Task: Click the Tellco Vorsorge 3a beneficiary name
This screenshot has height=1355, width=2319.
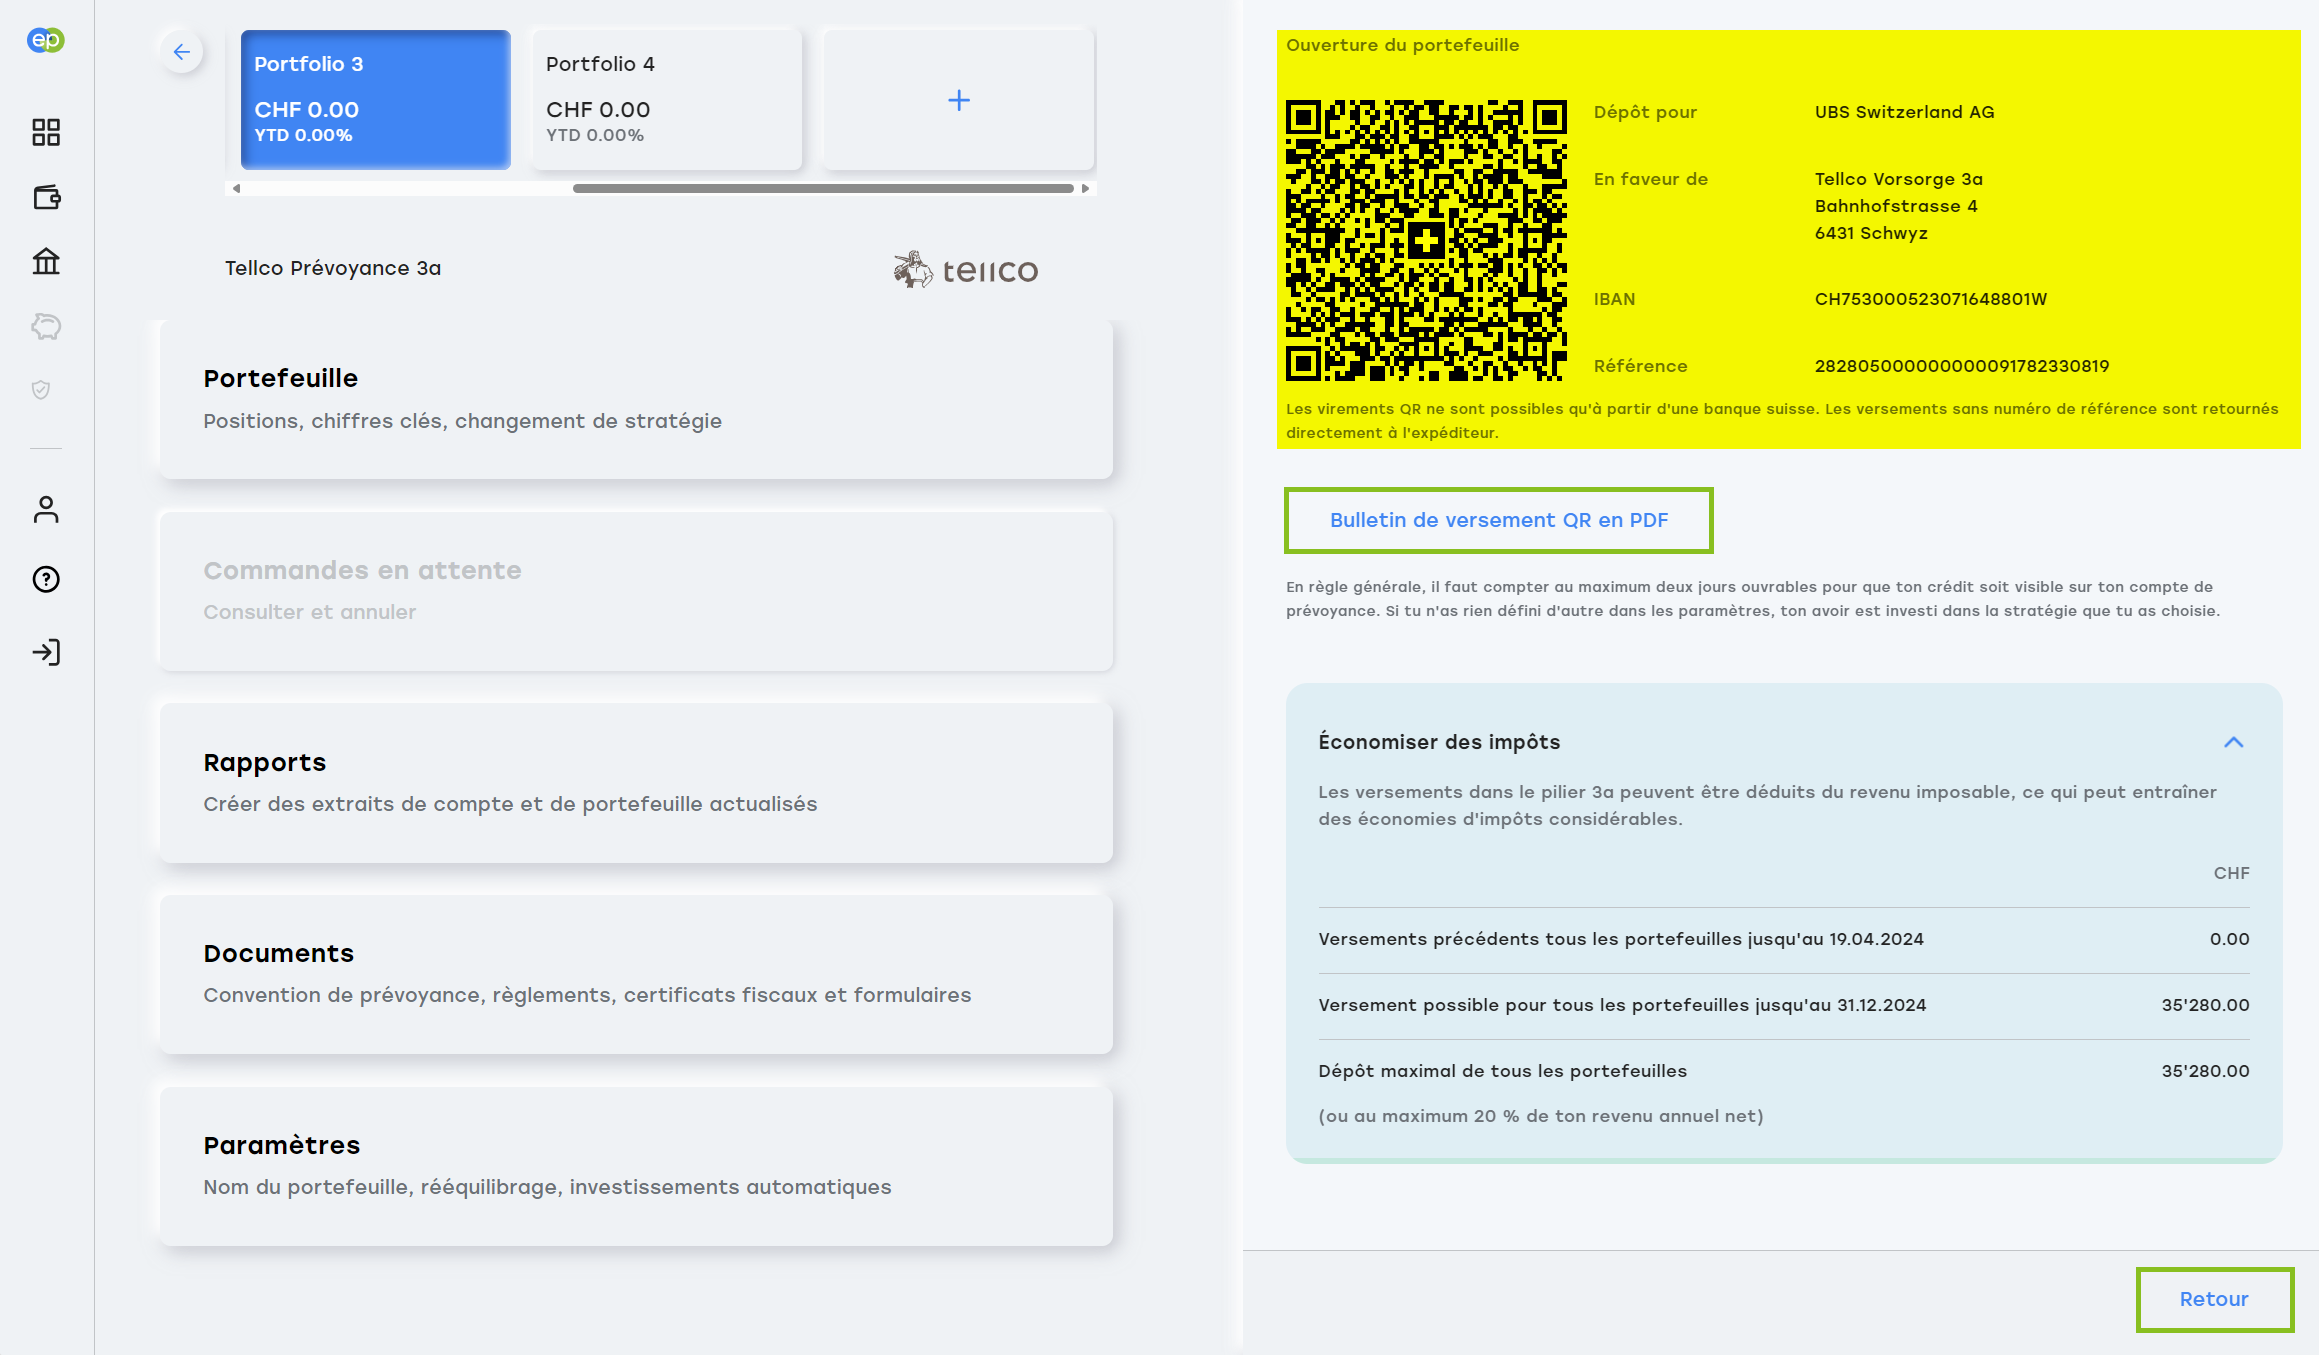Action: pos(1898,179)
